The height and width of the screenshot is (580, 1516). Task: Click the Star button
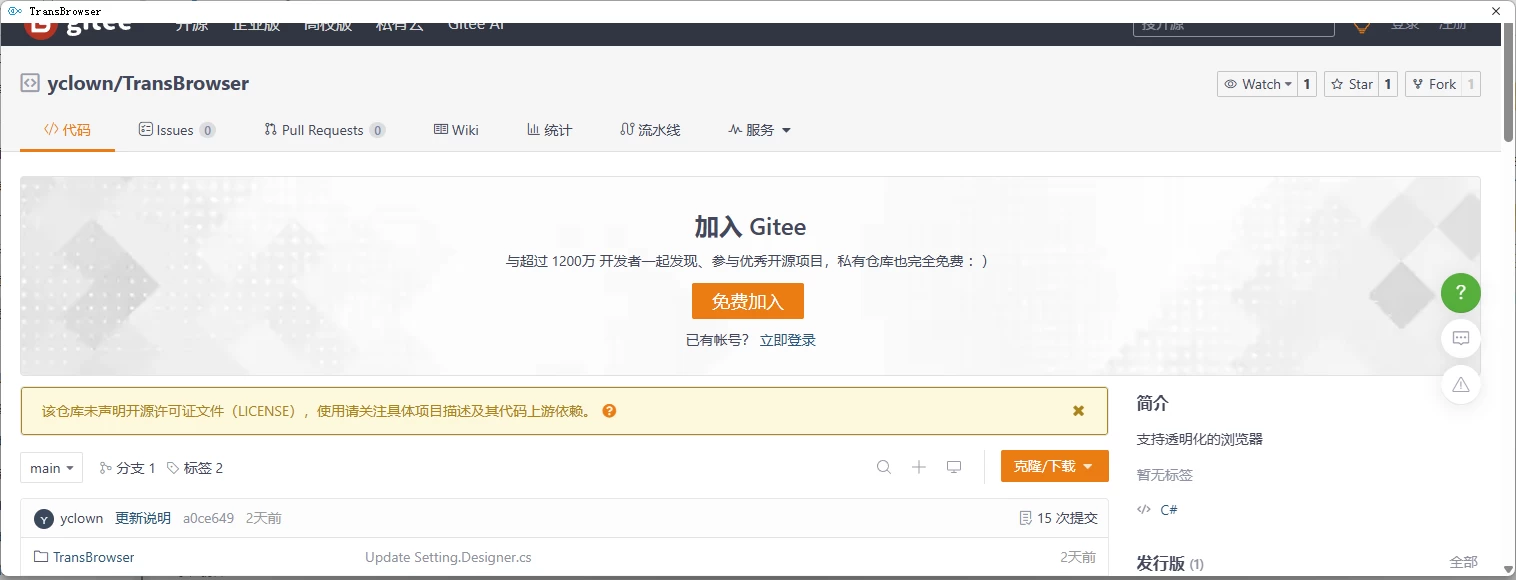pyautogui.click(x=1351, y=84)
